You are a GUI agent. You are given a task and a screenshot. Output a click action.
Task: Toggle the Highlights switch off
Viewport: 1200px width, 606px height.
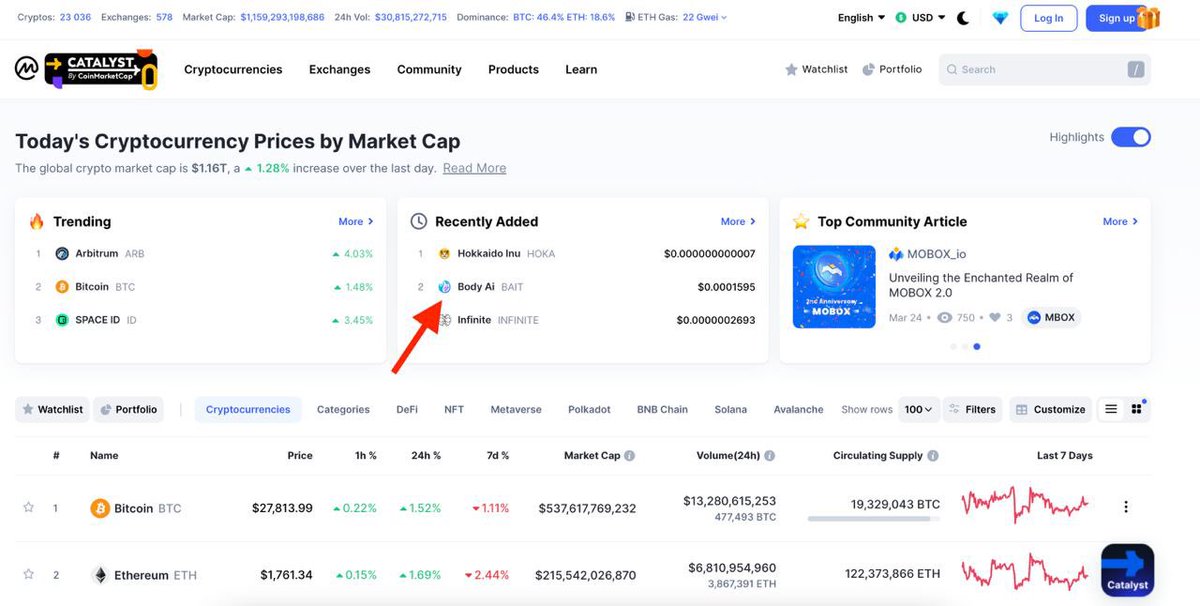1131,137
